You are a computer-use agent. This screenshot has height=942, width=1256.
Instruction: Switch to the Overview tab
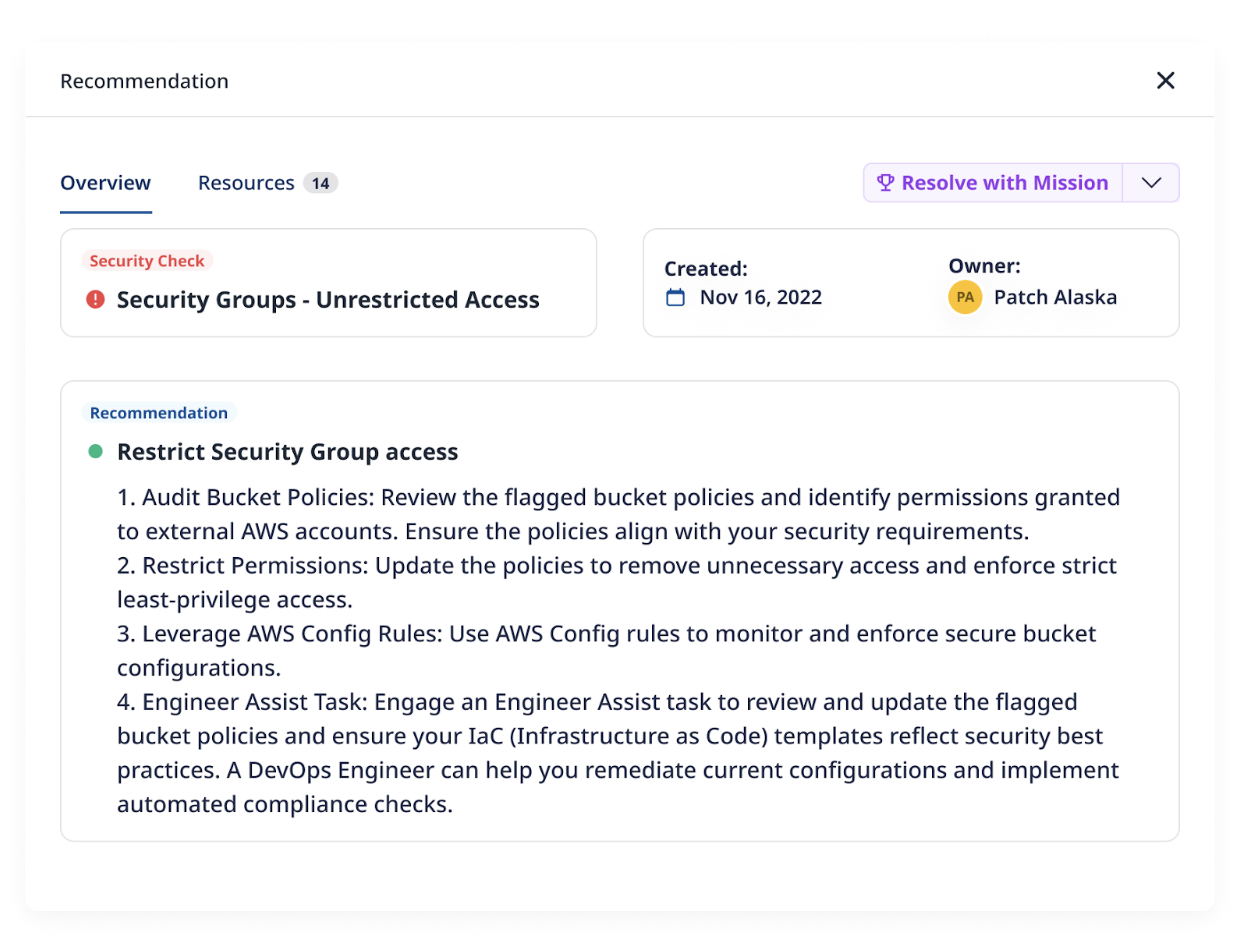pos(105,183)
